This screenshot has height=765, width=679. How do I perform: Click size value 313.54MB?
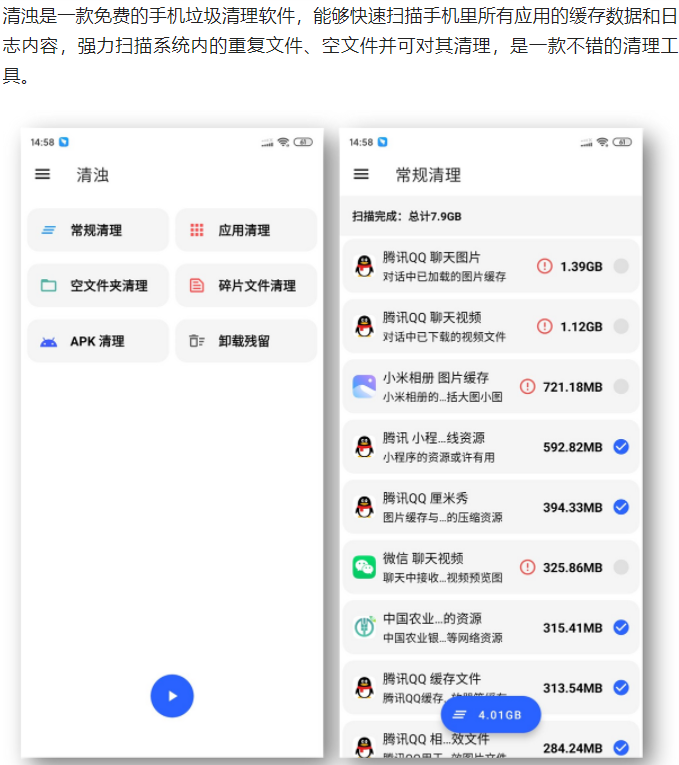point(573,688)
